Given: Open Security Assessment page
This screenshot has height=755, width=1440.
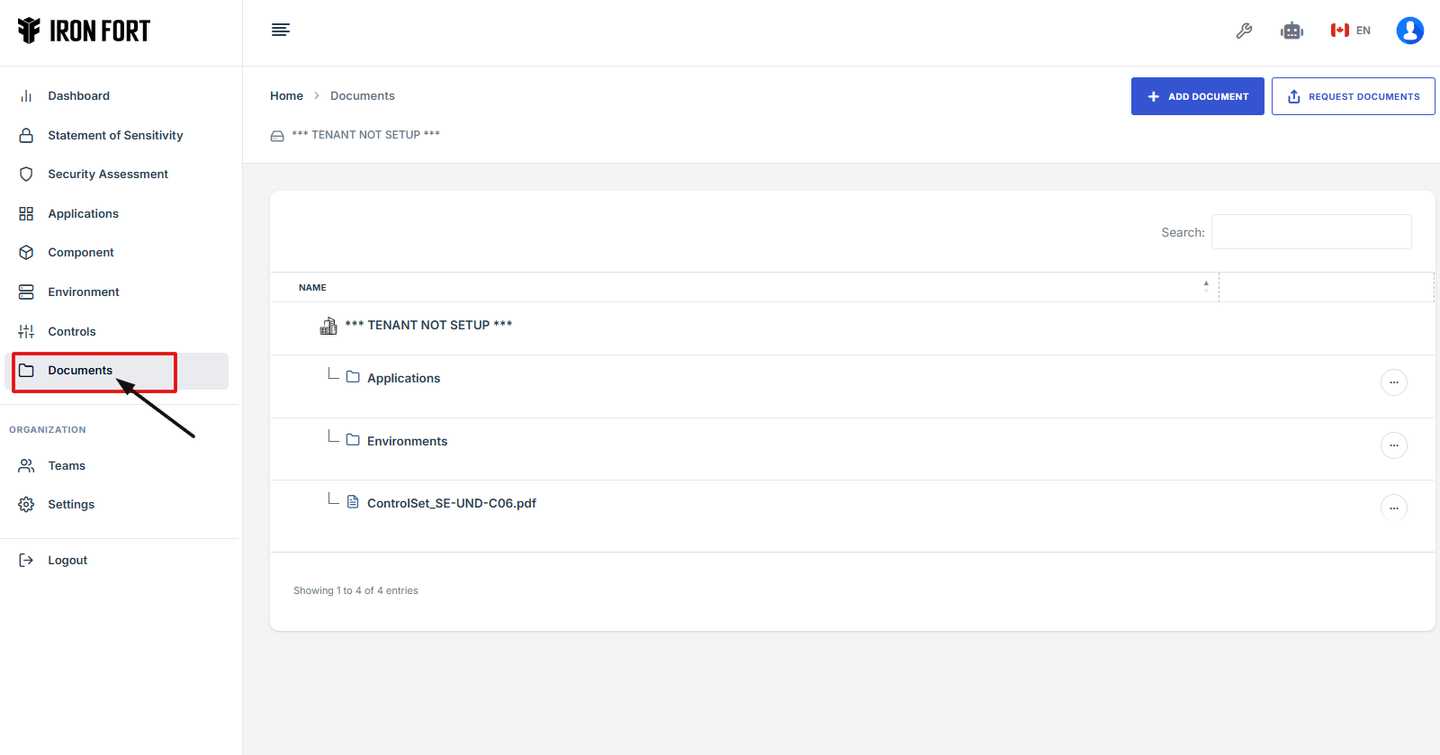Looking at the screenshot, I should pos(108,174).
